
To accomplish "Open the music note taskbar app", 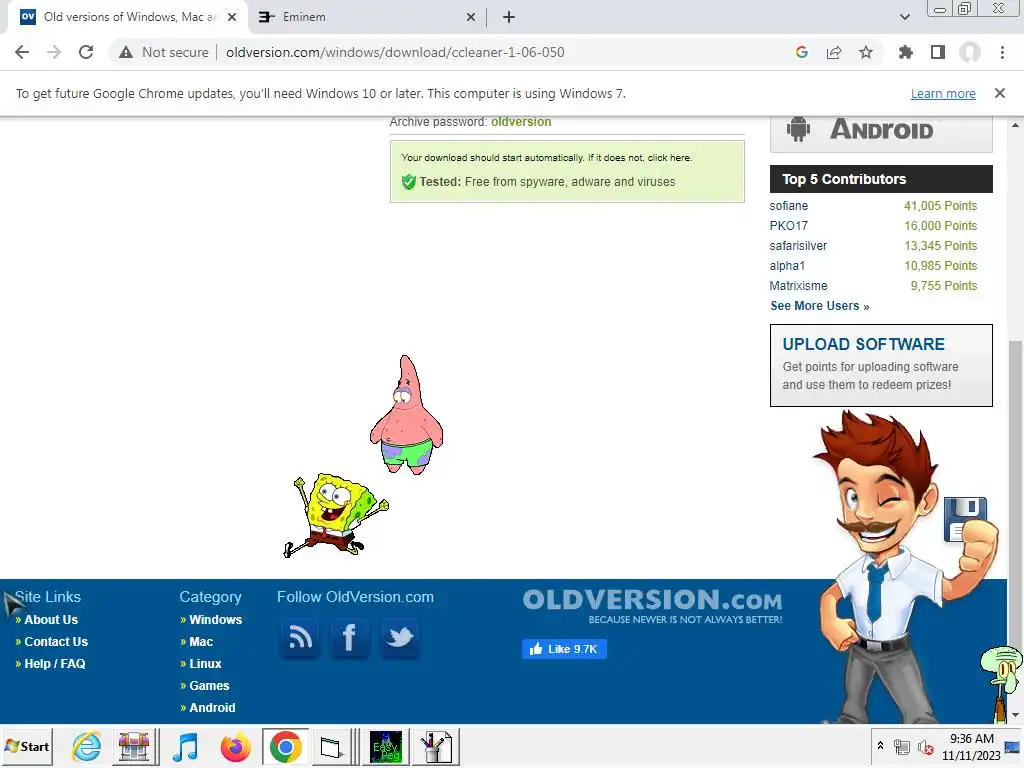I will (185, 746).
